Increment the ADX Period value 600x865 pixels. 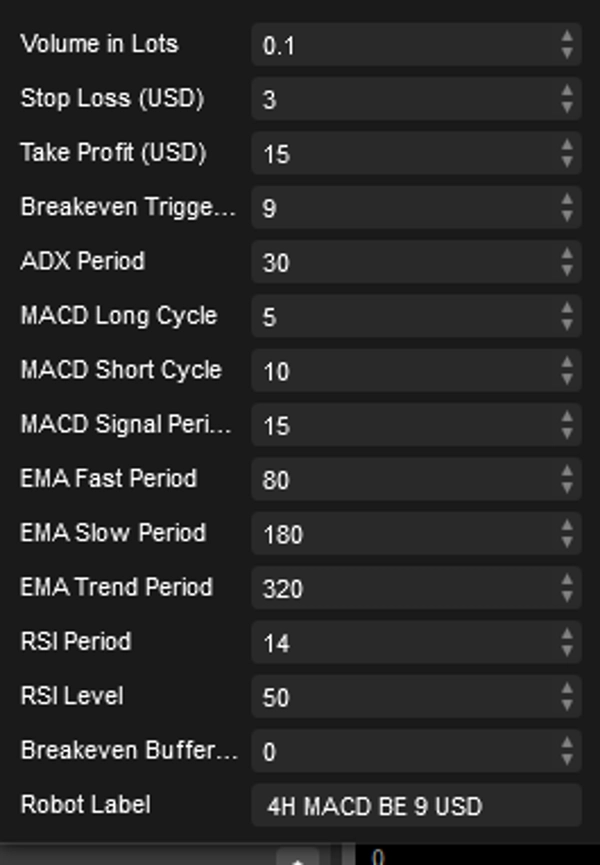565,254
